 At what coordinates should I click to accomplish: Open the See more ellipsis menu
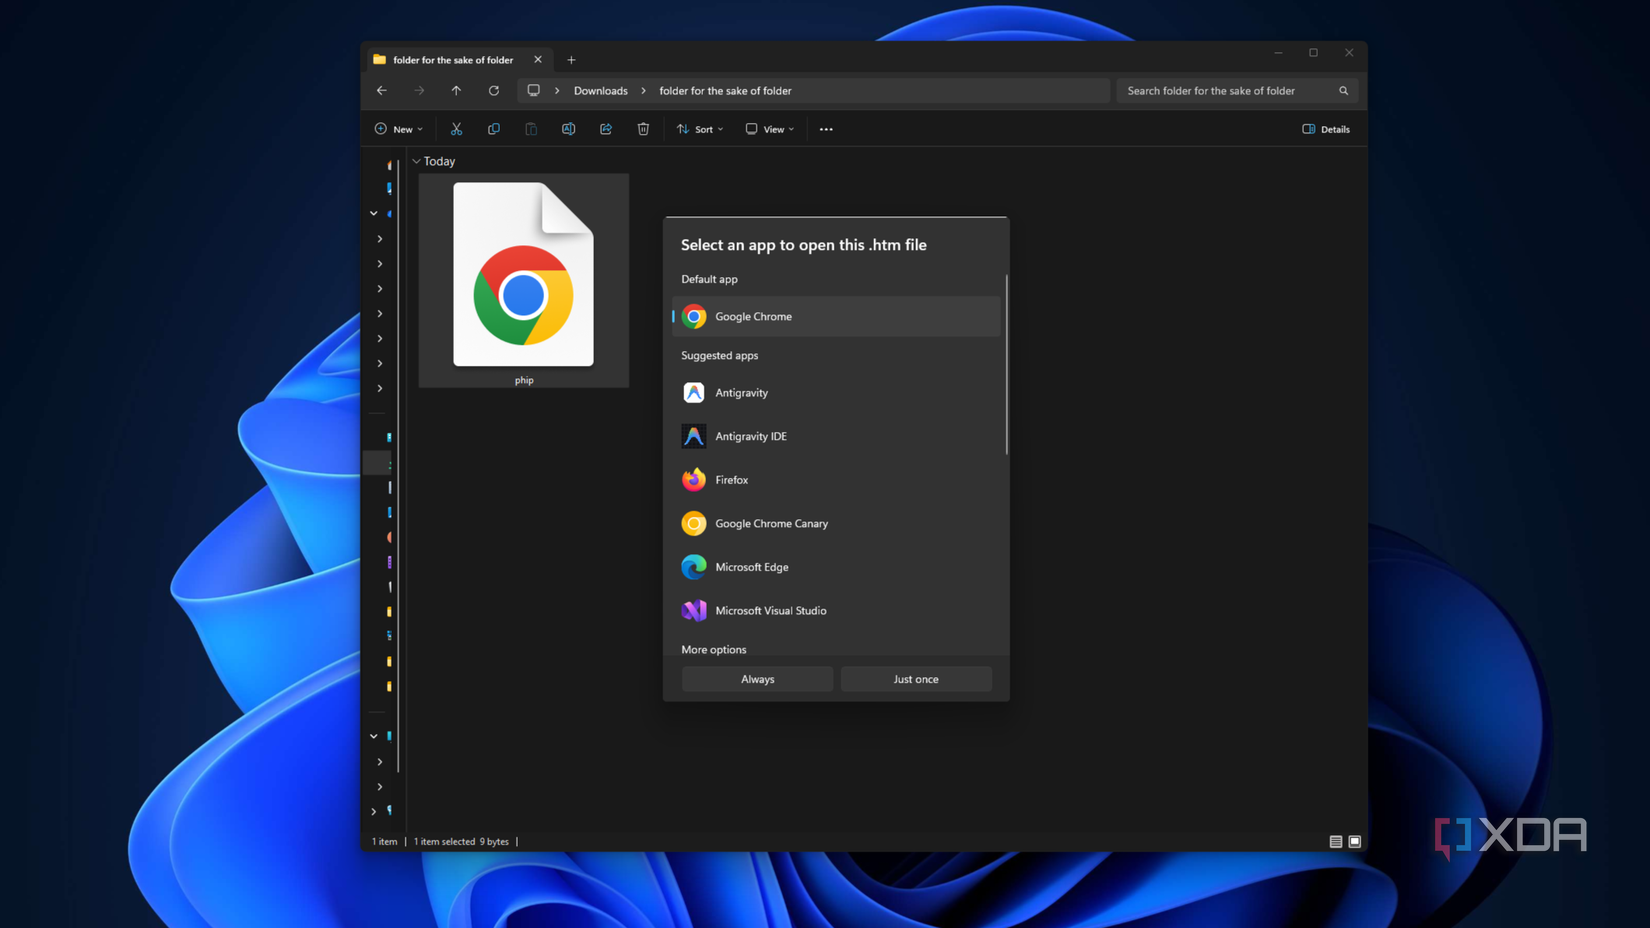(x=826, y=129)
